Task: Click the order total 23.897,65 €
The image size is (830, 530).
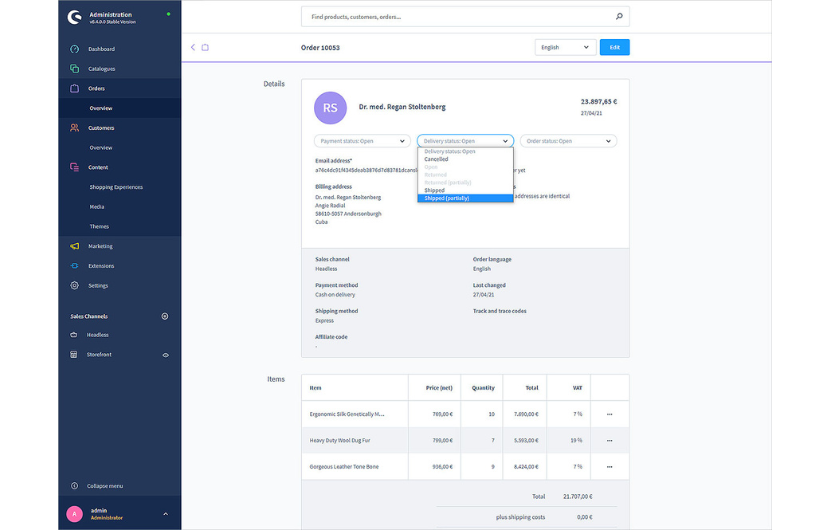Action: 599,101
